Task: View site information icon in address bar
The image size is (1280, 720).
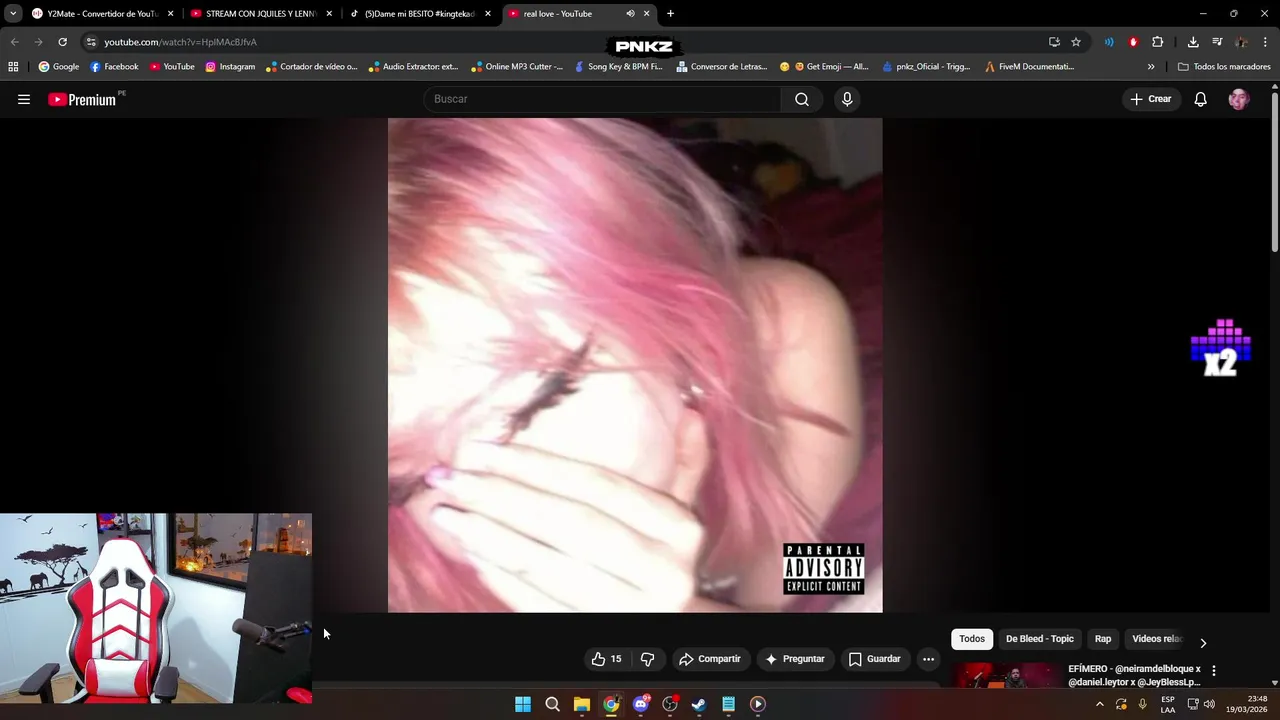Action: [91, 42]
